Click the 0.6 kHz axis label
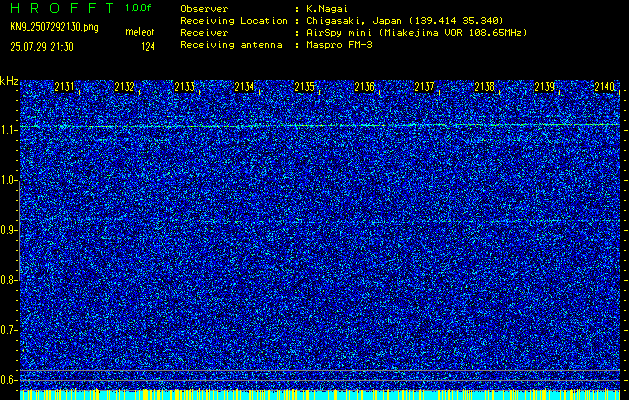Image resolution: width=629 pixels, height=400 pixels. click(8, 380)
